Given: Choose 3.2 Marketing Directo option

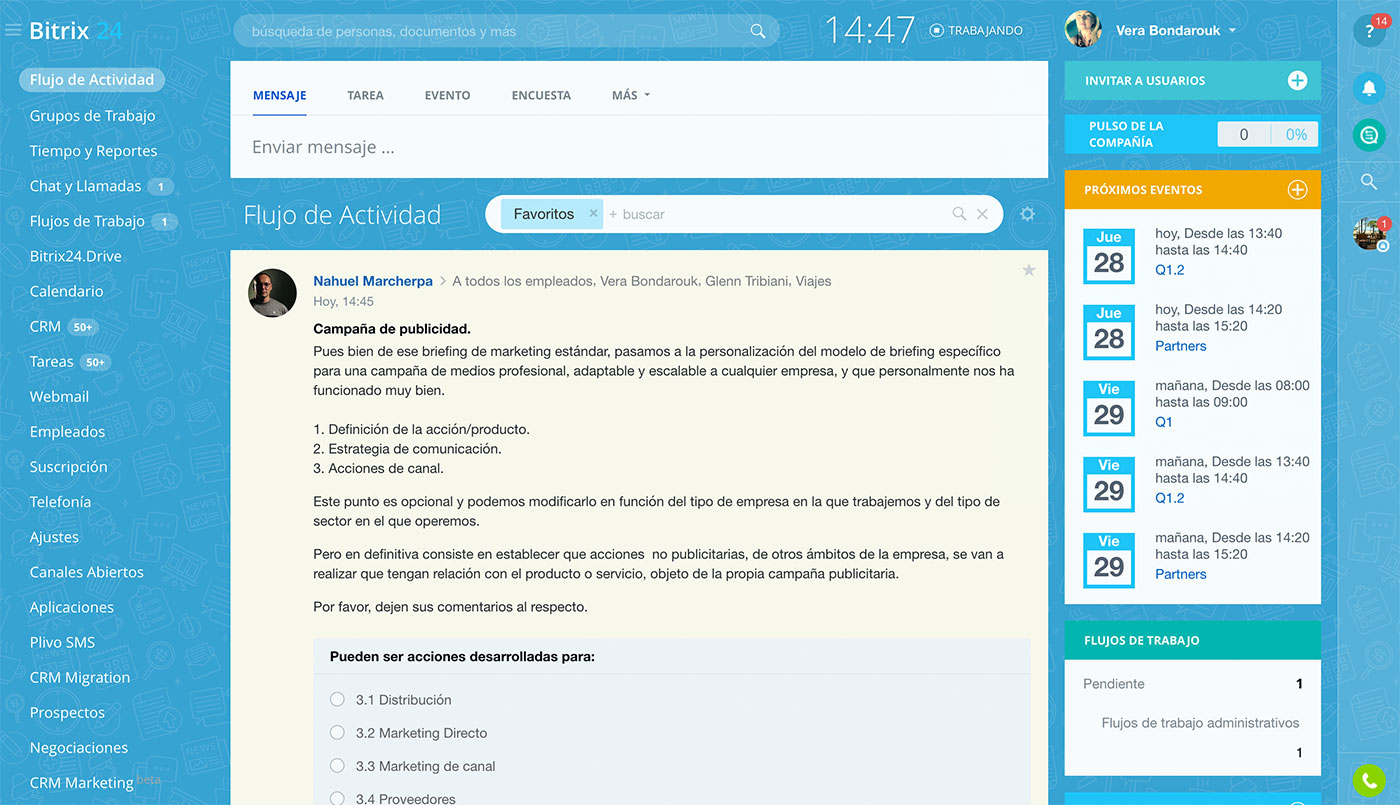Looking at the screenshot, I should pyautogui.click(x=336, y=732).
